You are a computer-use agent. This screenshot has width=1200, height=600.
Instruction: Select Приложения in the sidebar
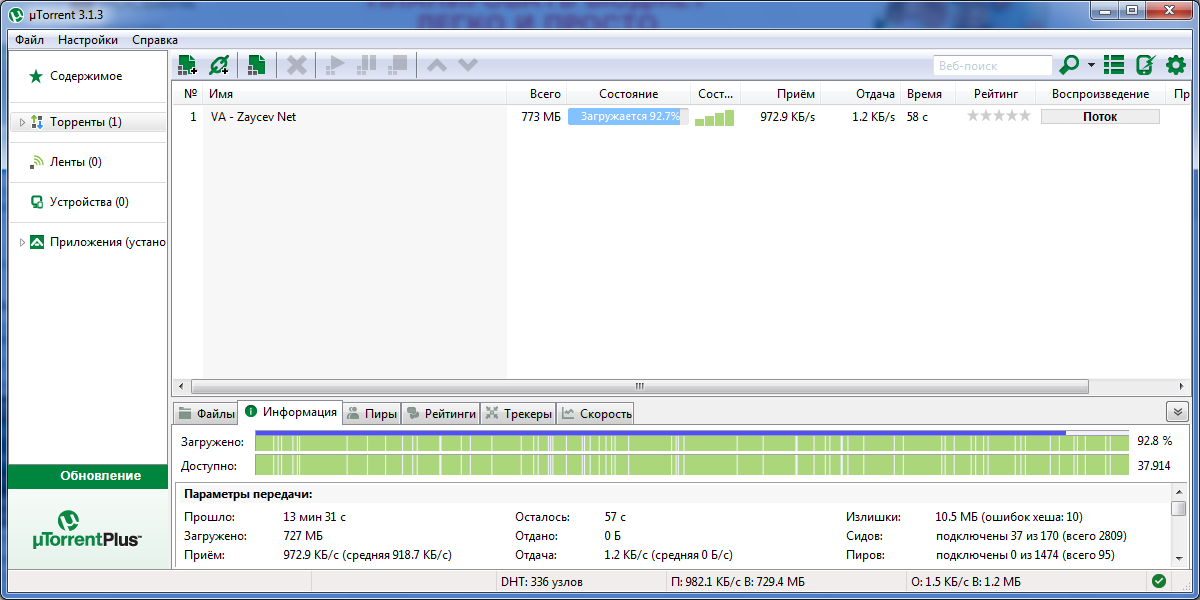[x=86, y=242]
